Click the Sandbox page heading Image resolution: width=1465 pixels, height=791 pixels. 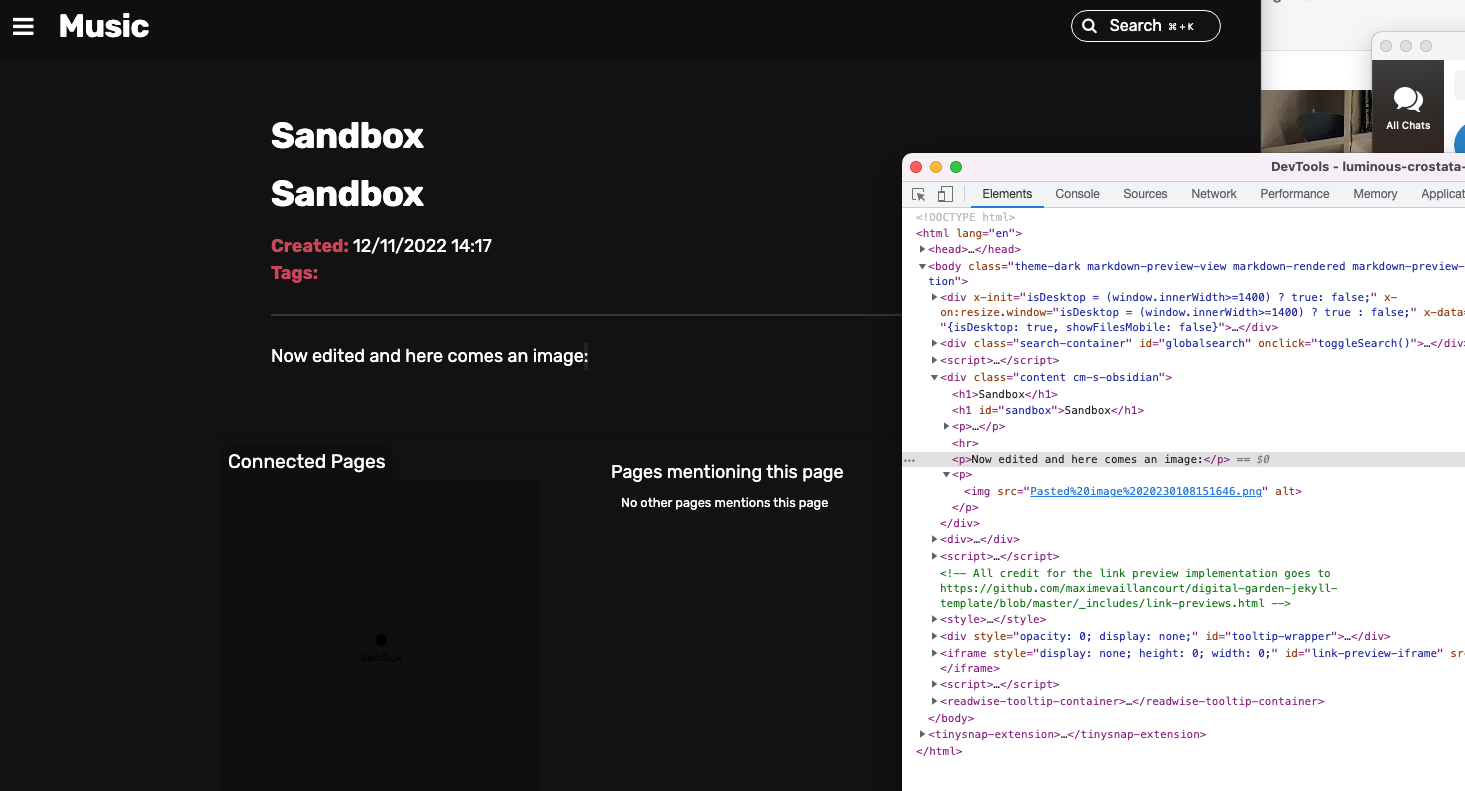coord(347,136)
